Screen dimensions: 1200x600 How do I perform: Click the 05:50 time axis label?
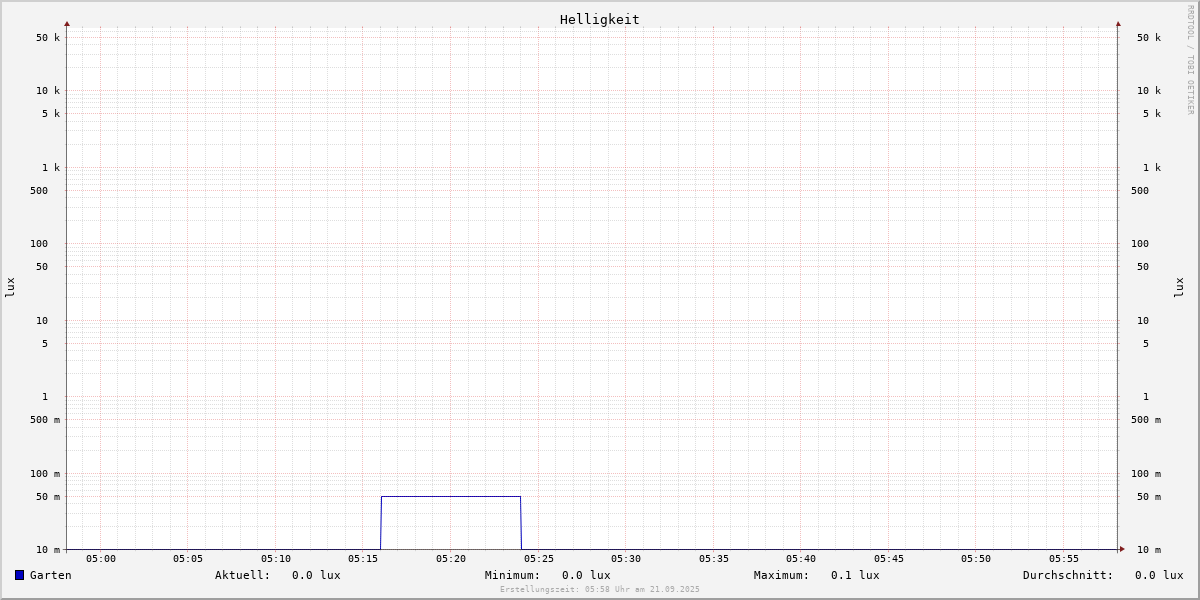coord(976,559)
